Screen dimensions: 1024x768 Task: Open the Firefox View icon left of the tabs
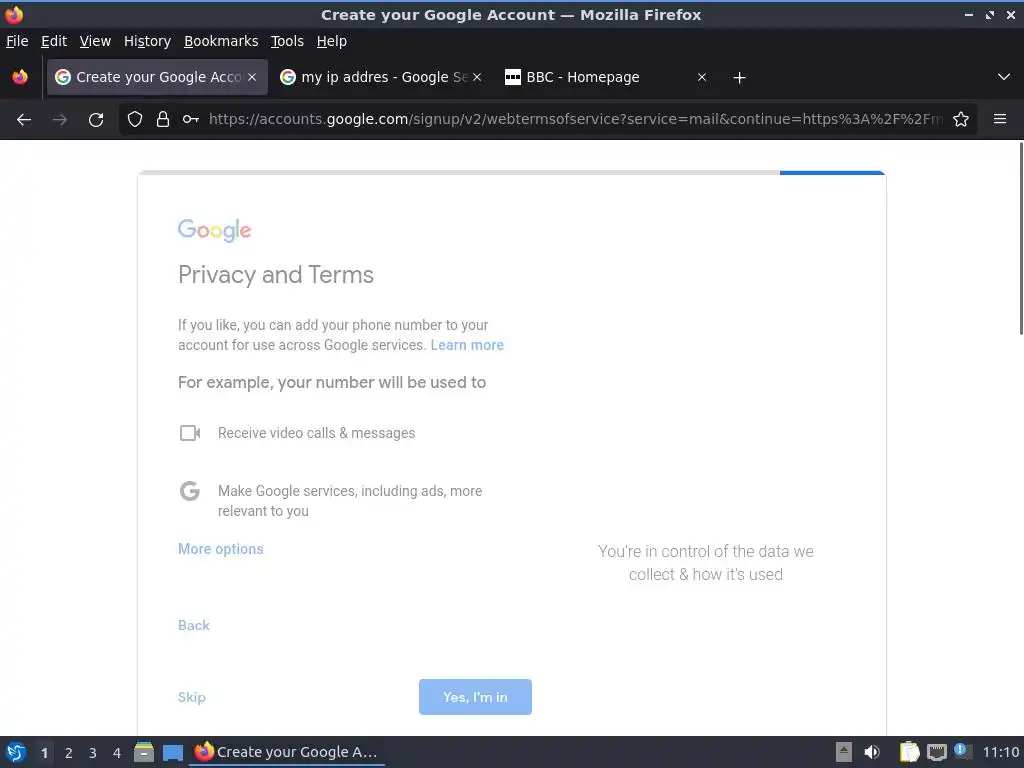tap(20, 77)
